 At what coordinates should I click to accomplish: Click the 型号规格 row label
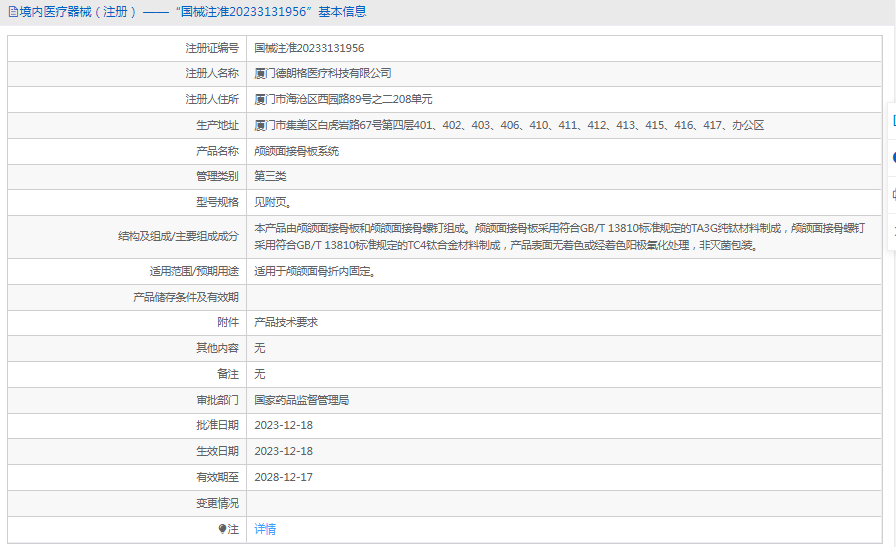point(217,202)
